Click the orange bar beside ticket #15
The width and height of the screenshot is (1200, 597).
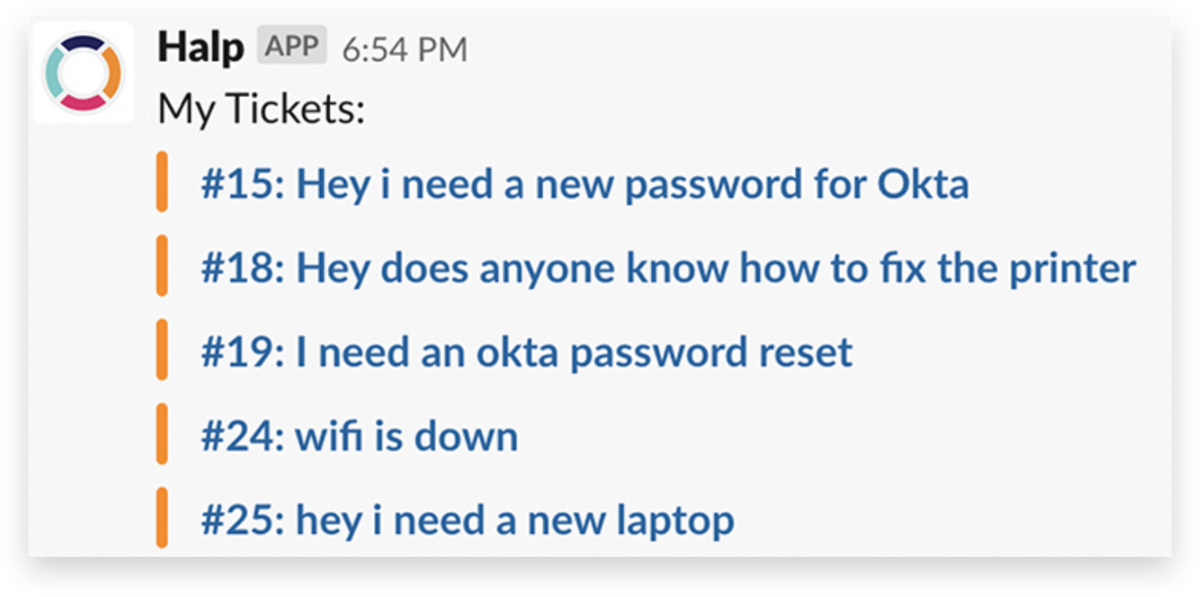coord(162,181)
